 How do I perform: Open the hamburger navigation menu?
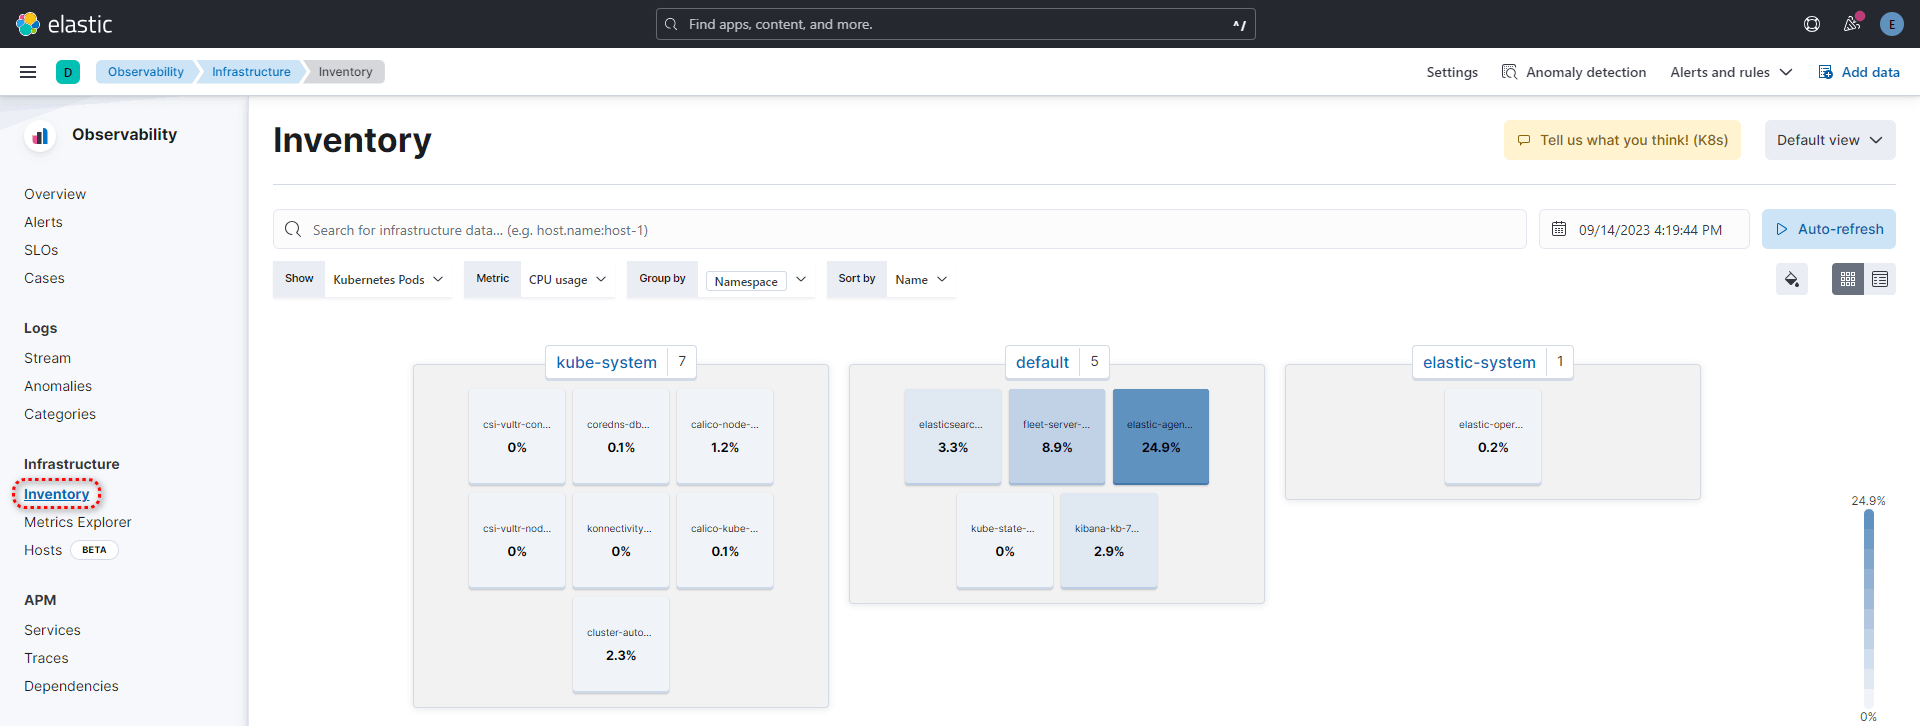click(28, 72)
